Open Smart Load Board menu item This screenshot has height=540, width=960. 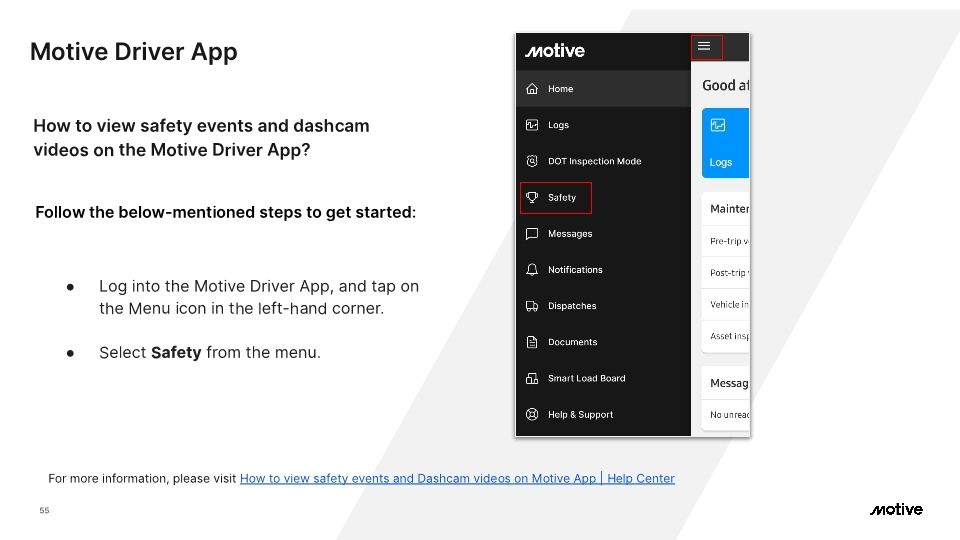[603, 378]
